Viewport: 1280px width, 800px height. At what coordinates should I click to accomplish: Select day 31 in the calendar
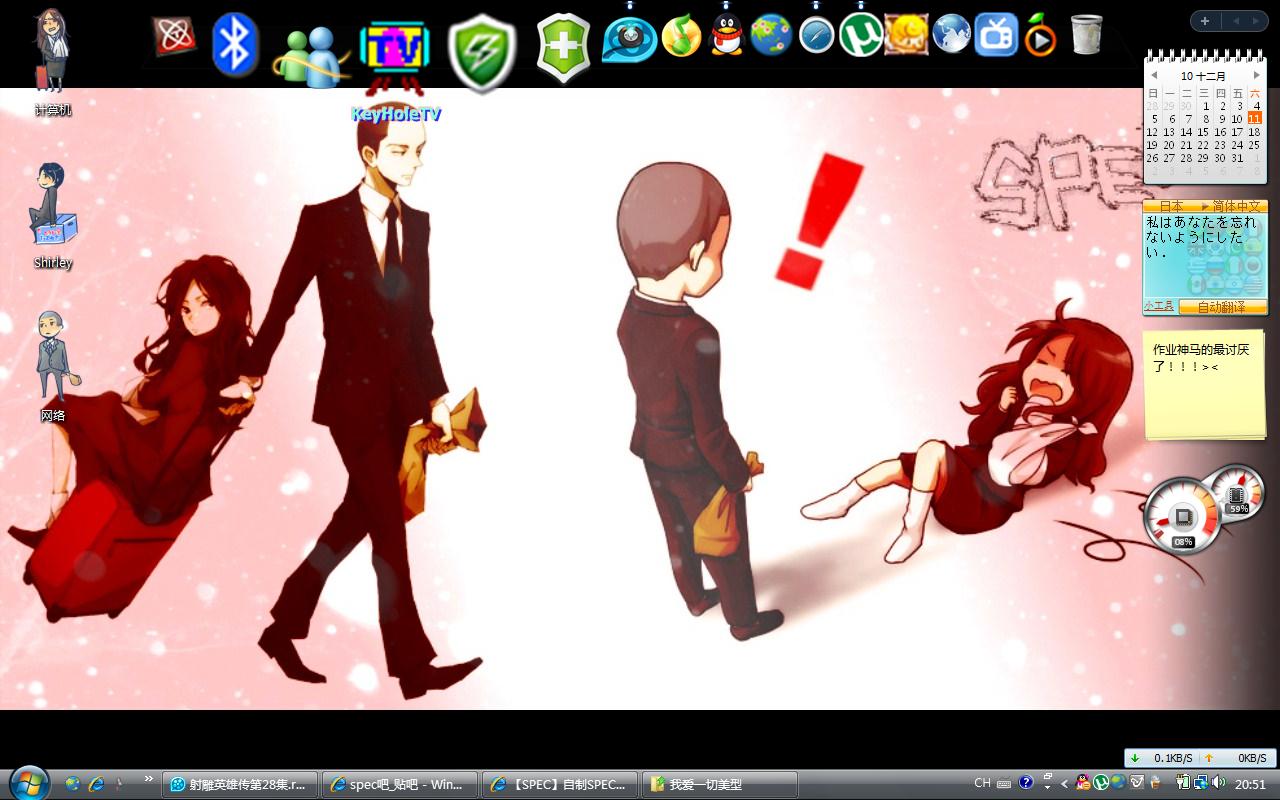coord(1237,158)
